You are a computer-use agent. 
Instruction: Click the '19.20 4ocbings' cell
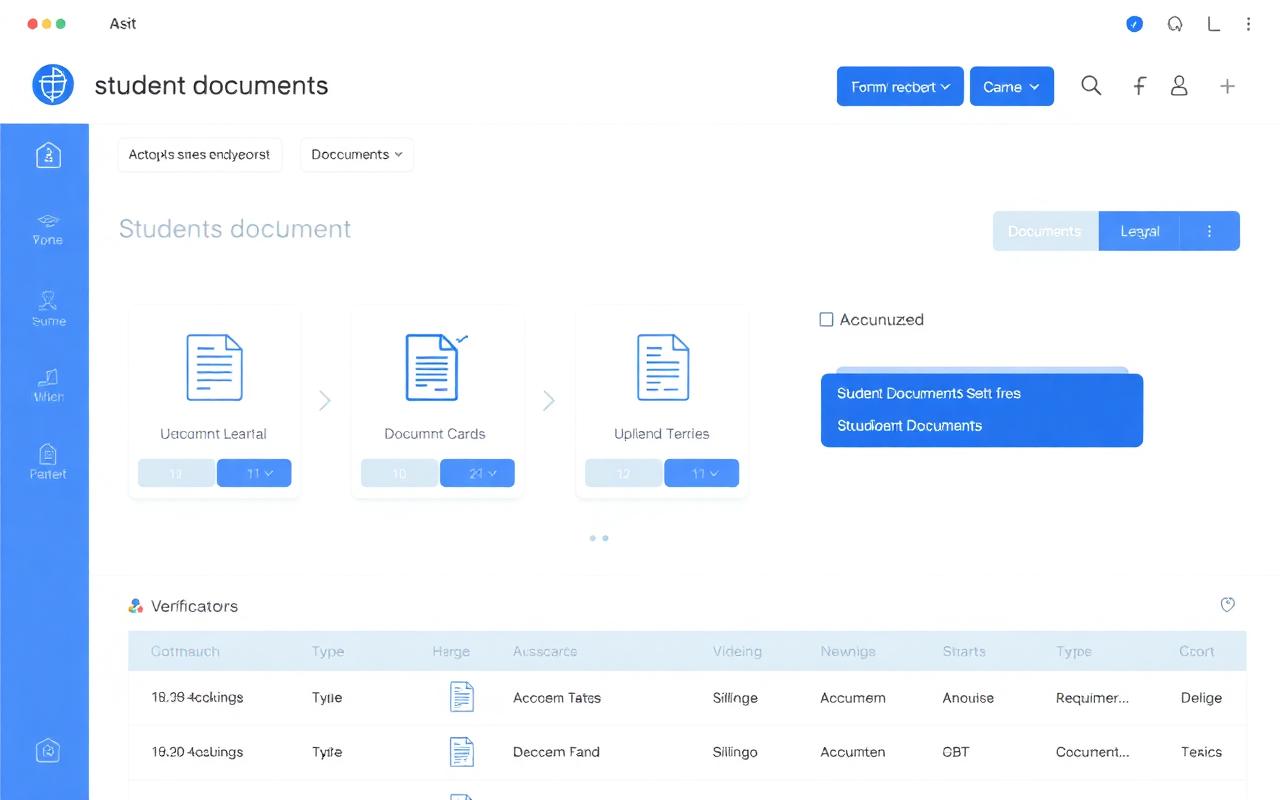click(x=197, y=752)
